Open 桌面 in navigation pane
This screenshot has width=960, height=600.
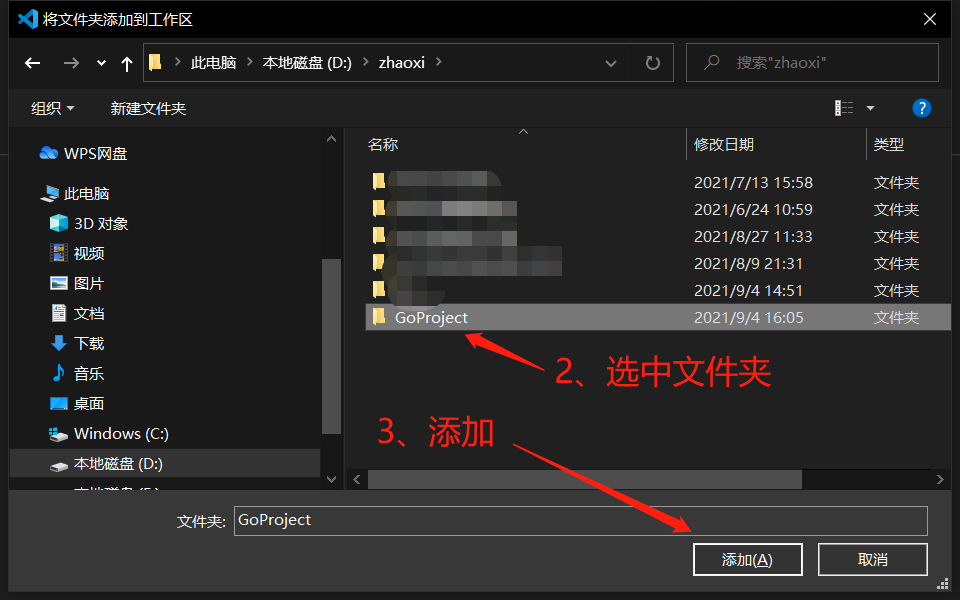[77, 403]
